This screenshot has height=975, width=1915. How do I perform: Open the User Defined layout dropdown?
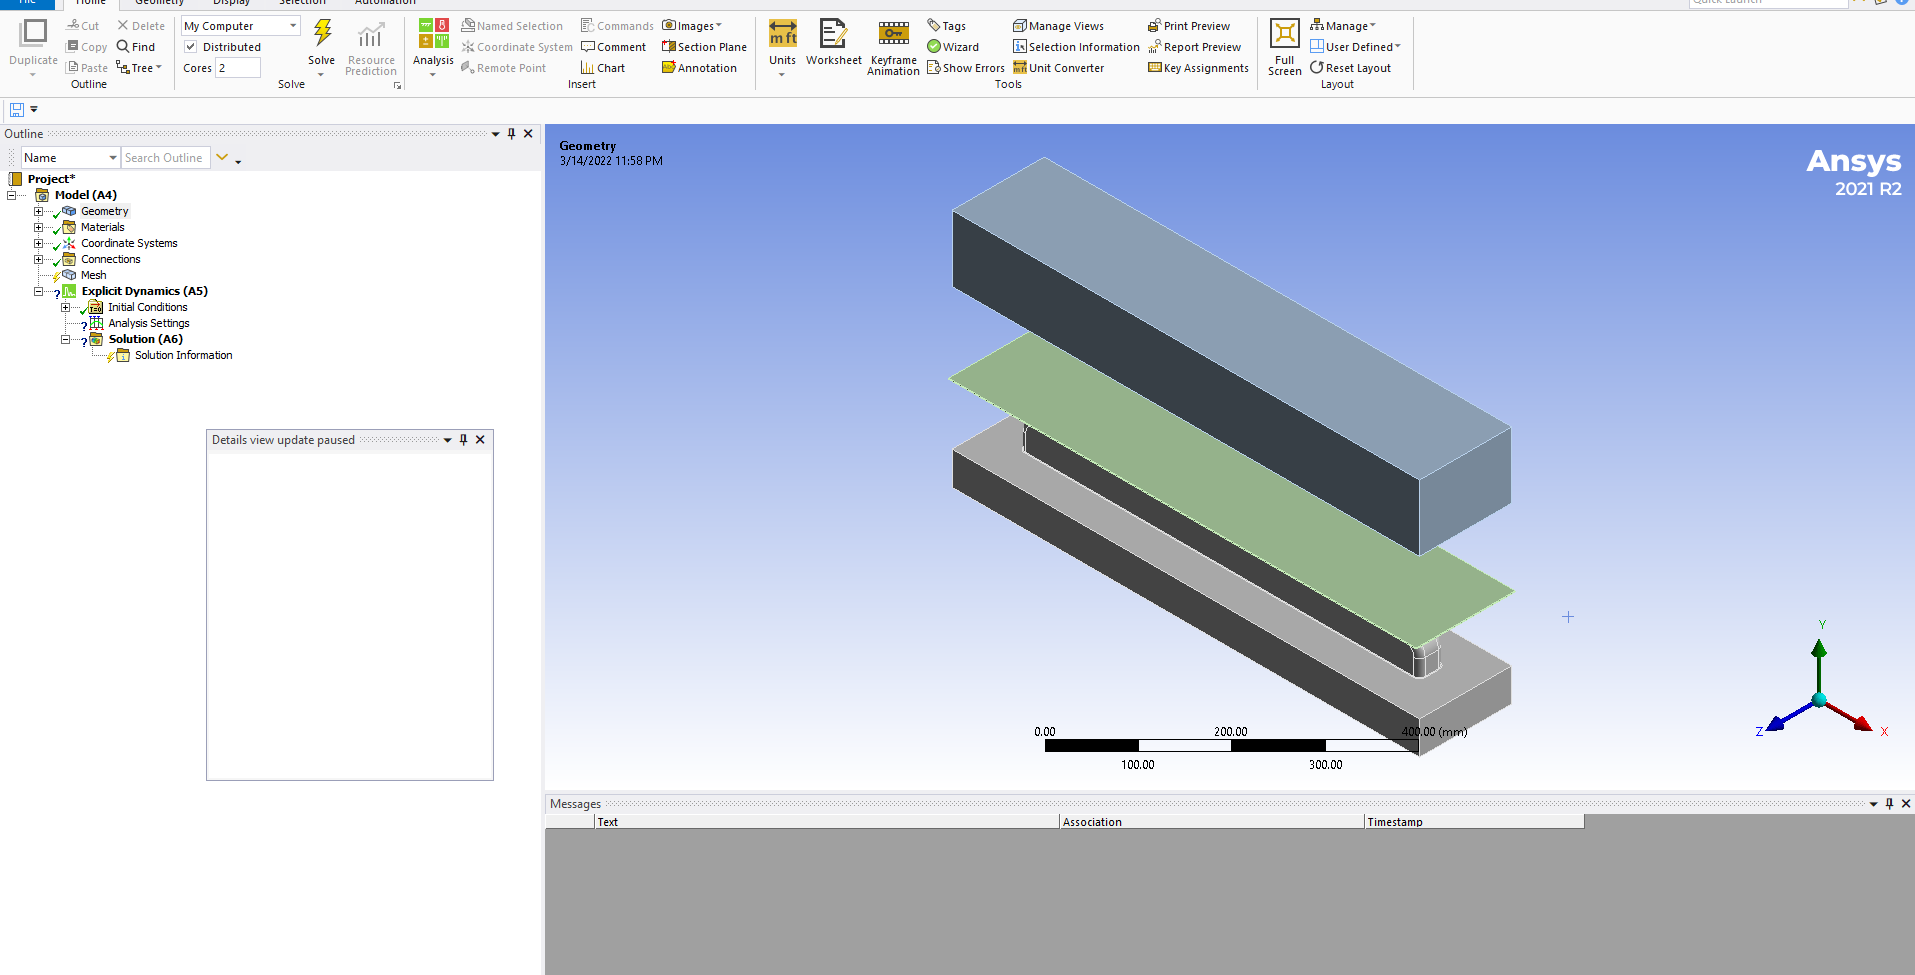[x=1355, y=47]
